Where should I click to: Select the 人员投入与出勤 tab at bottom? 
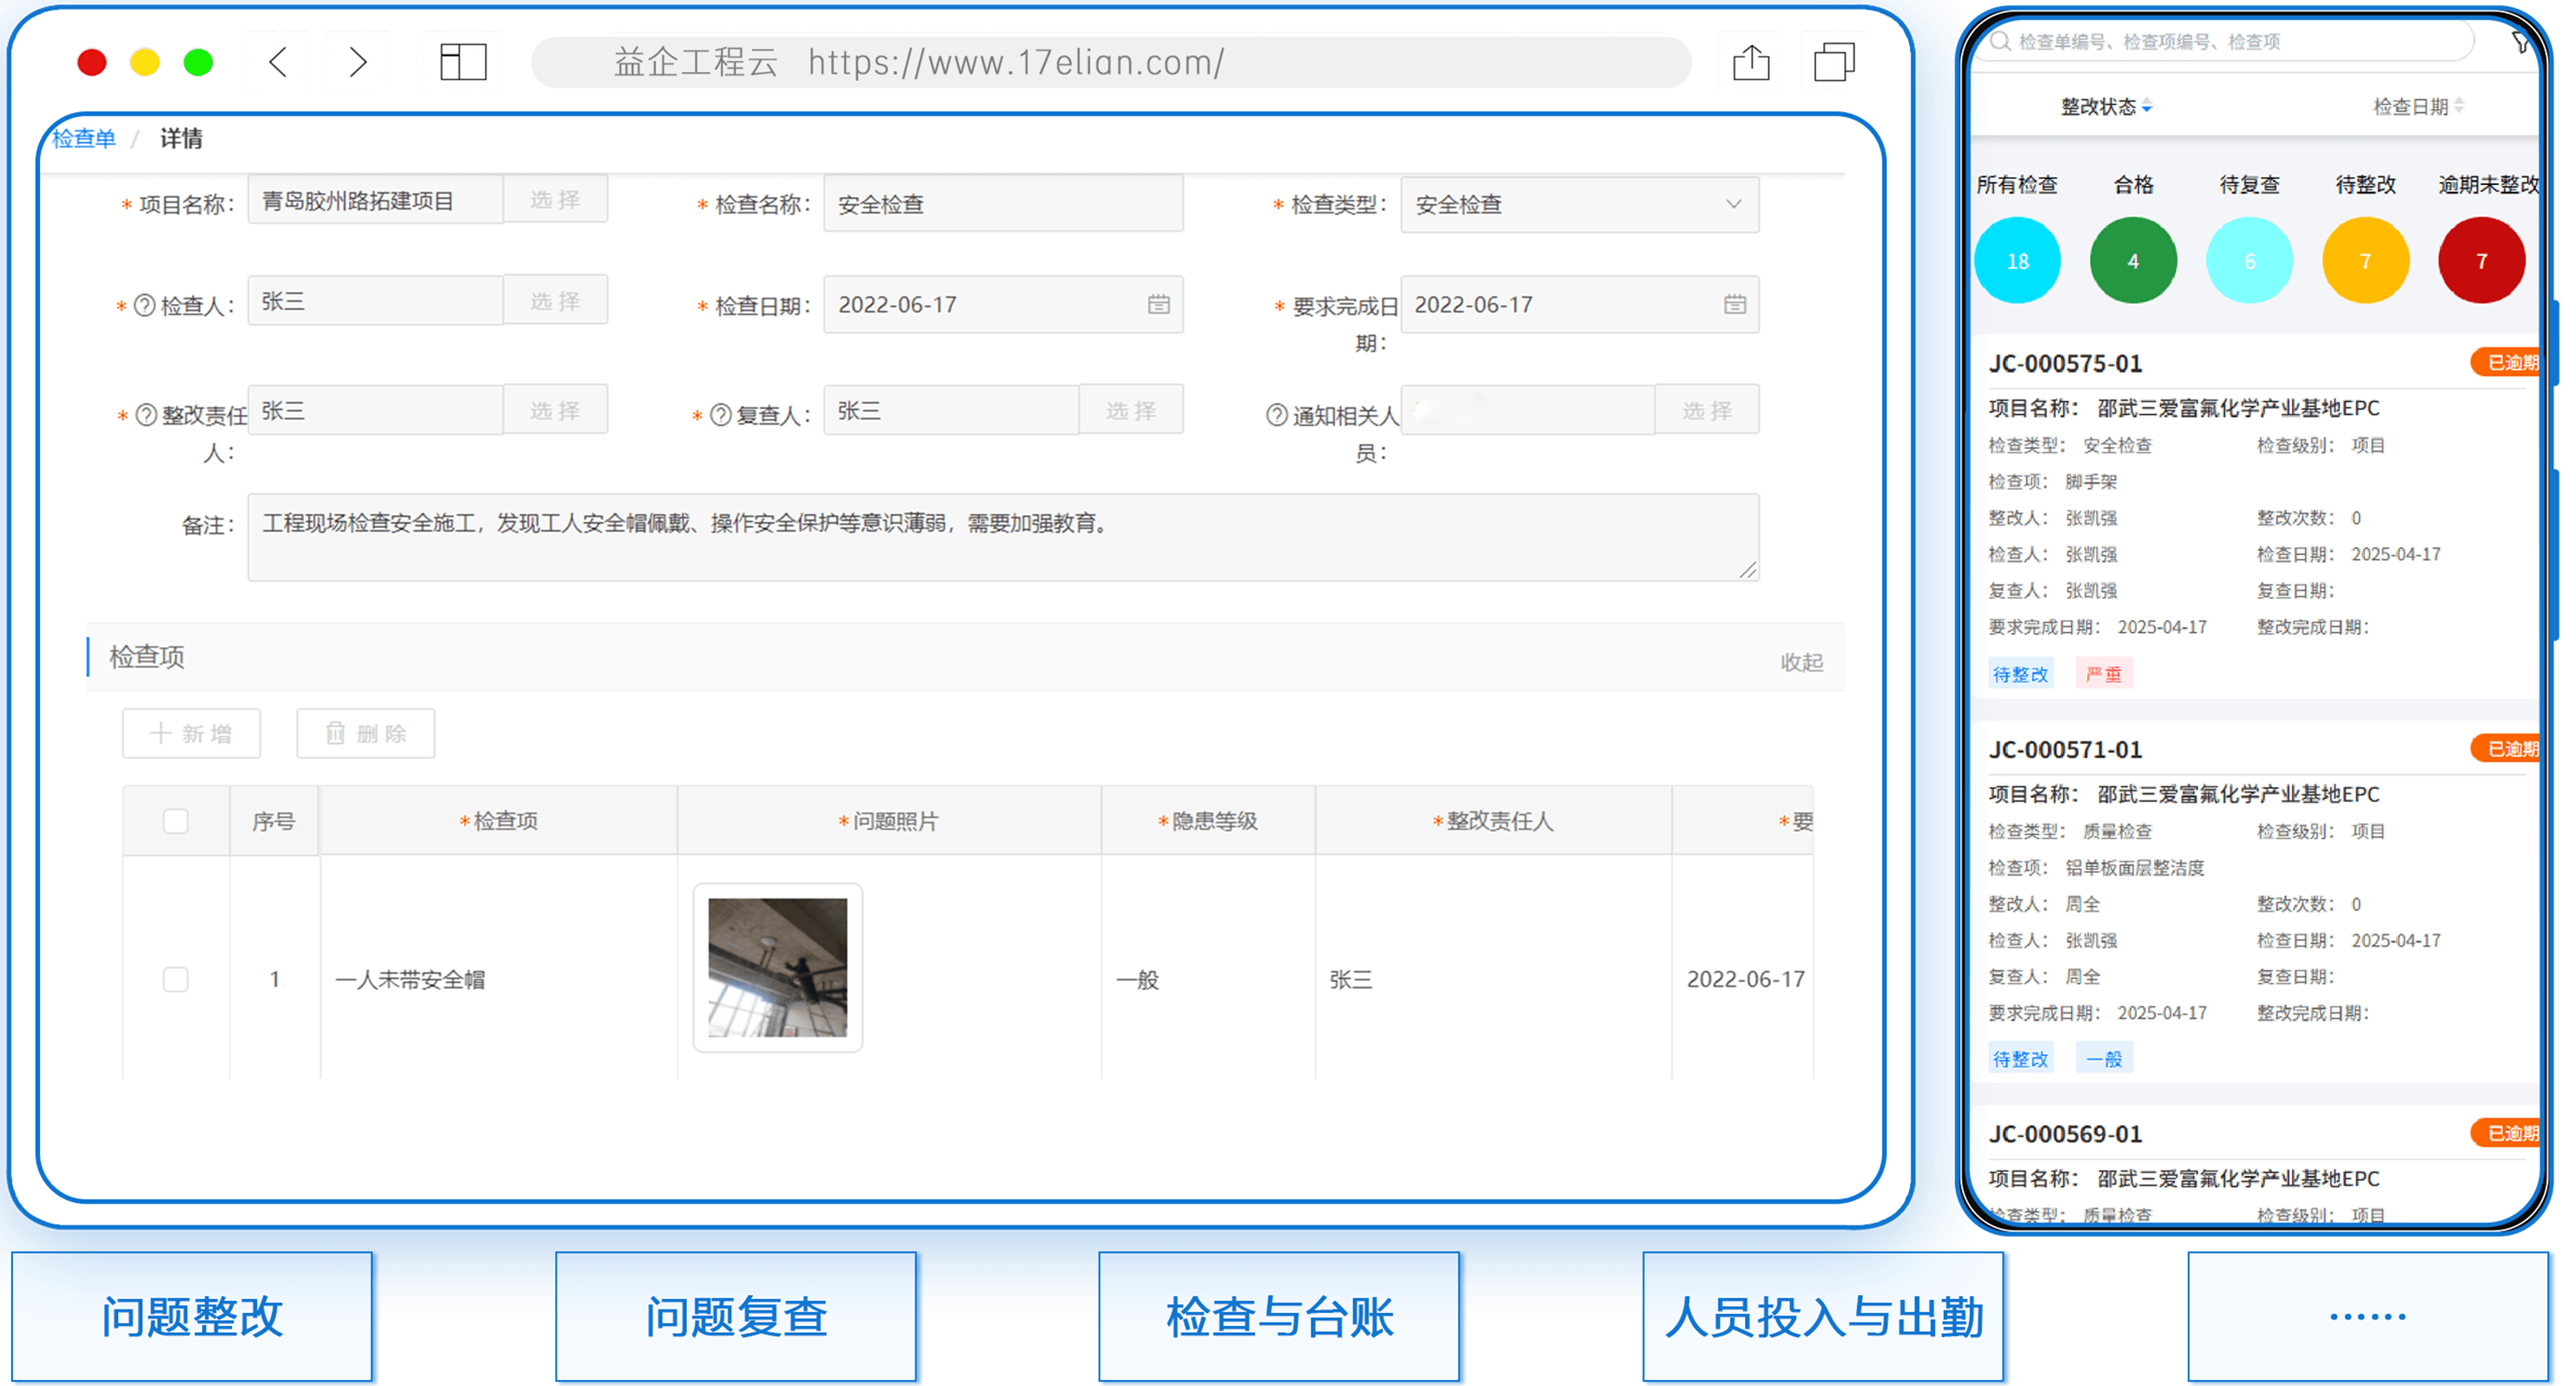1823,1317
